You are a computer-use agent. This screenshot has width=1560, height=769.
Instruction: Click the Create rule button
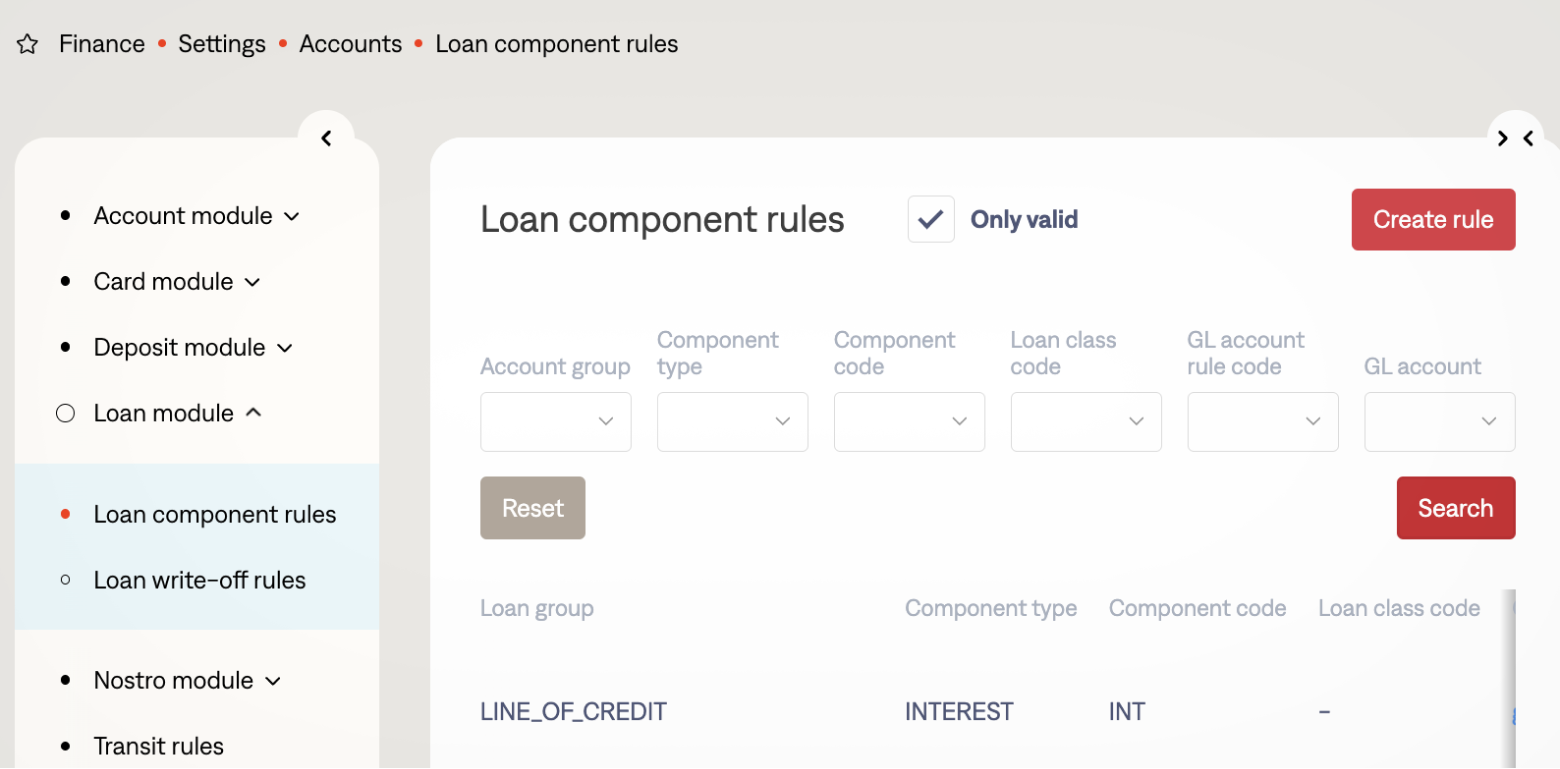pos(1433,220)
